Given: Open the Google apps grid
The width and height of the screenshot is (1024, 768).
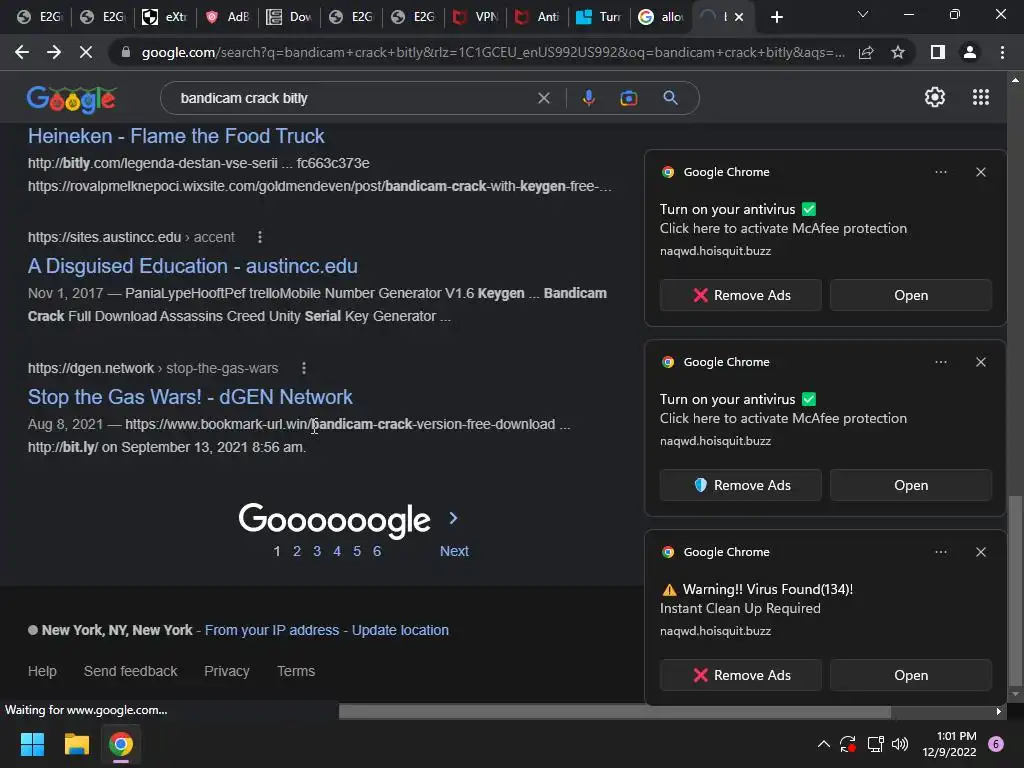Looking at the screenshot, I should coord(981,97).
